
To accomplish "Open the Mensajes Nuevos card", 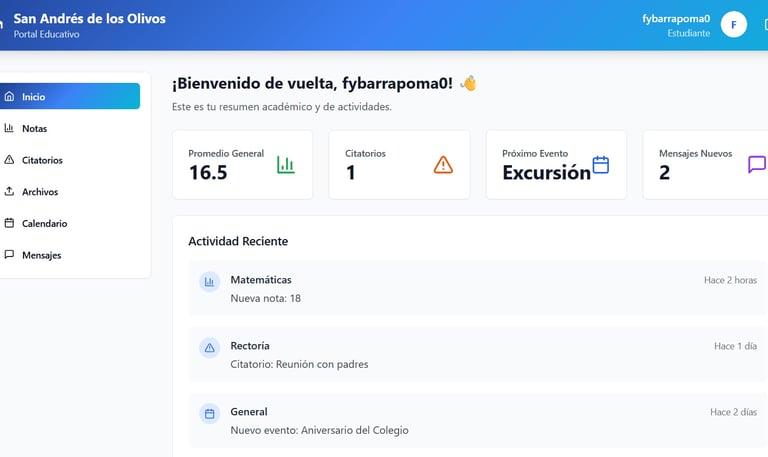I will point(706,165).
